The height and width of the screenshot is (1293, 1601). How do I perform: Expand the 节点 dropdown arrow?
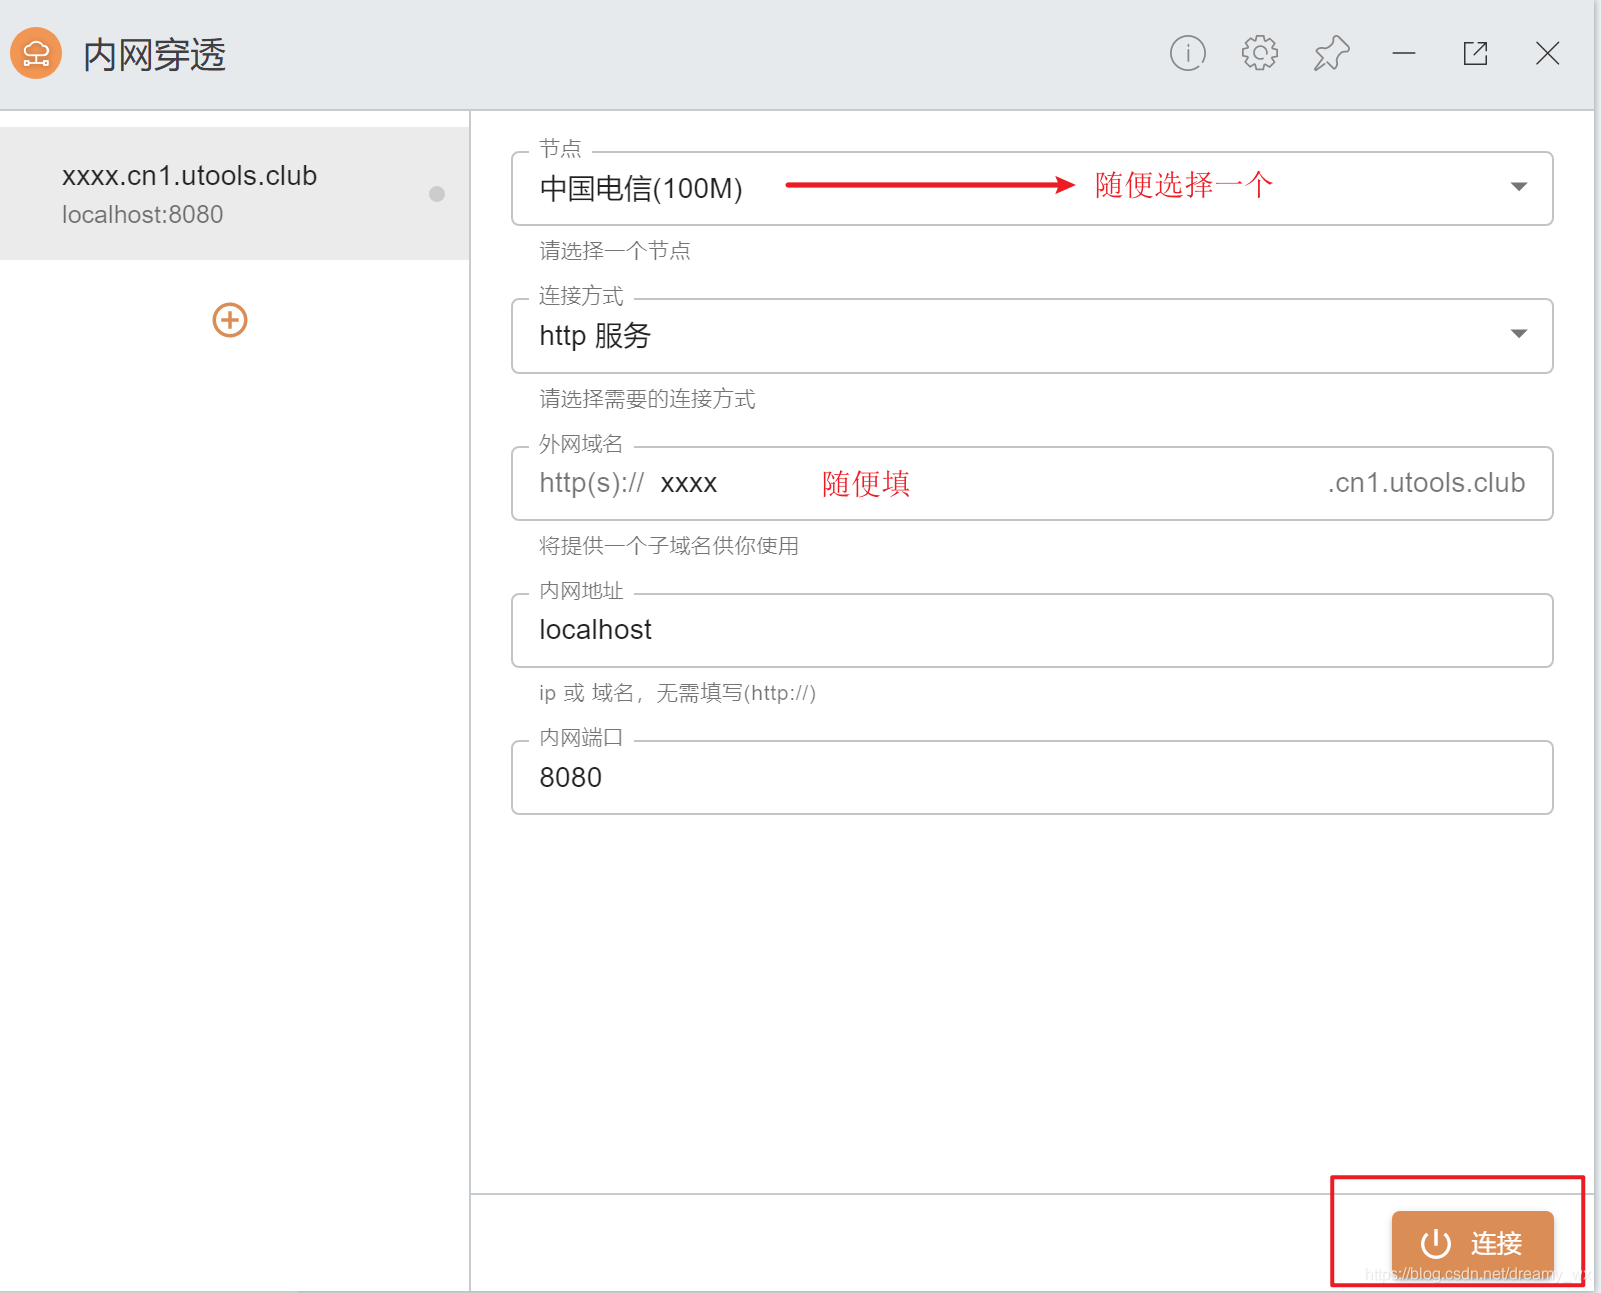pyautogui.click(x=1519, y=187)
